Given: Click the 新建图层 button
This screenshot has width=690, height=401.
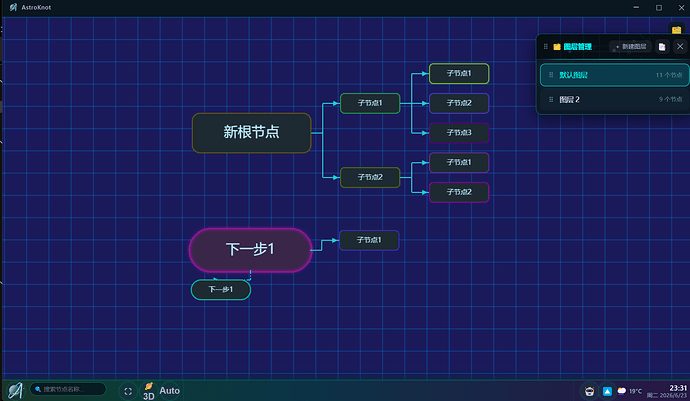Looking at the screenshot, I should 631,47.
